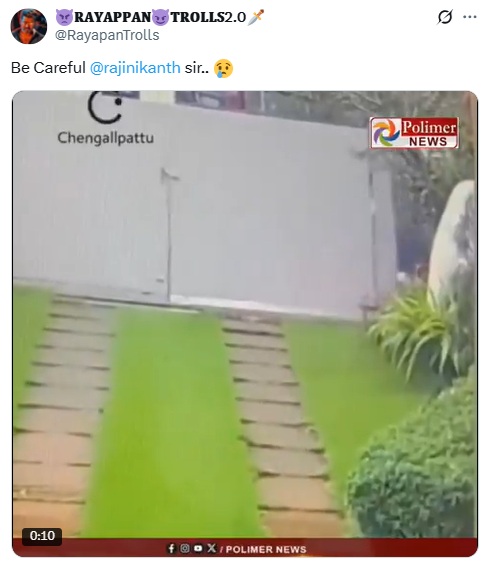Play the video showing the white gate
Image resolution: width=486 pixels, height=565 pixels.
tap(245, 324)
